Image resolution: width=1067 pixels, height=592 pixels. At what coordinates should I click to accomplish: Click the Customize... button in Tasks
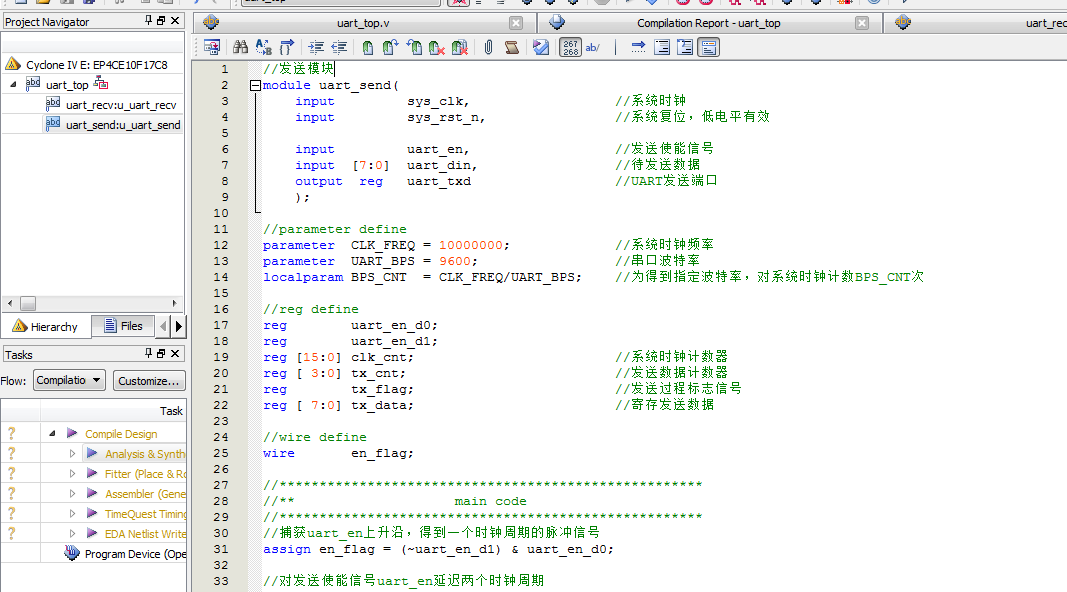coord(148,381)
